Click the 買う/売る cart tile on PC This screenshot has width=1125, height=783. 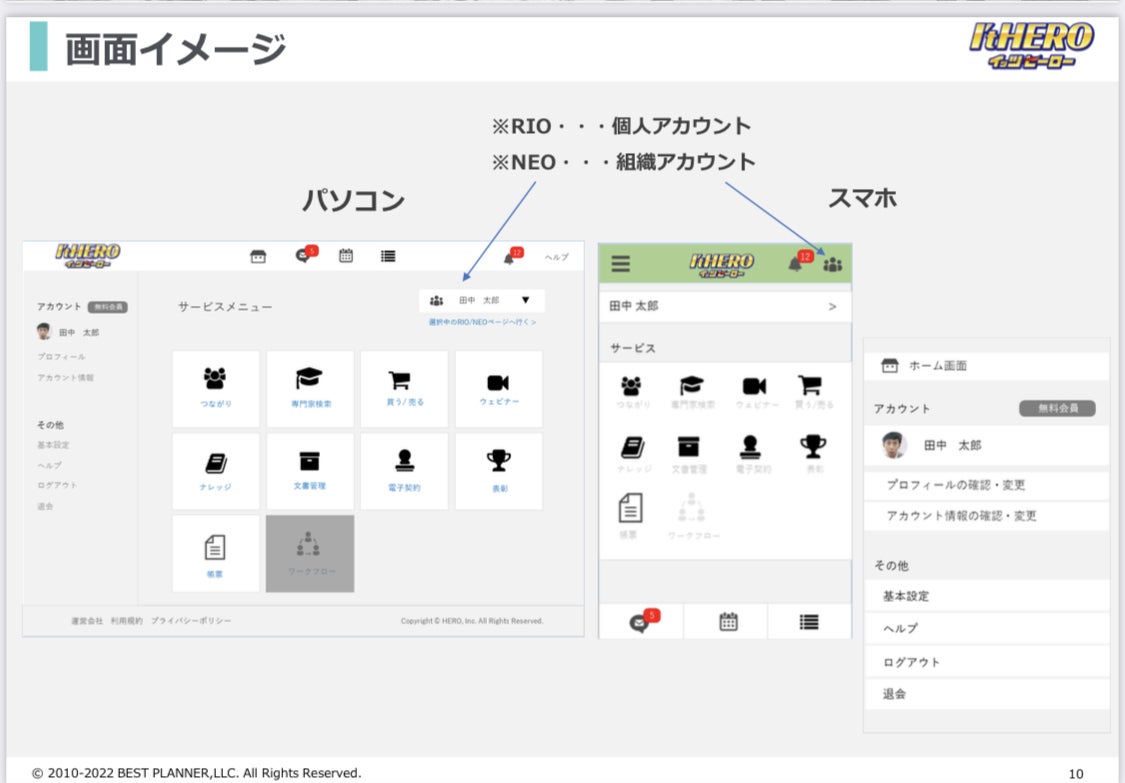(x=403, y=388)
